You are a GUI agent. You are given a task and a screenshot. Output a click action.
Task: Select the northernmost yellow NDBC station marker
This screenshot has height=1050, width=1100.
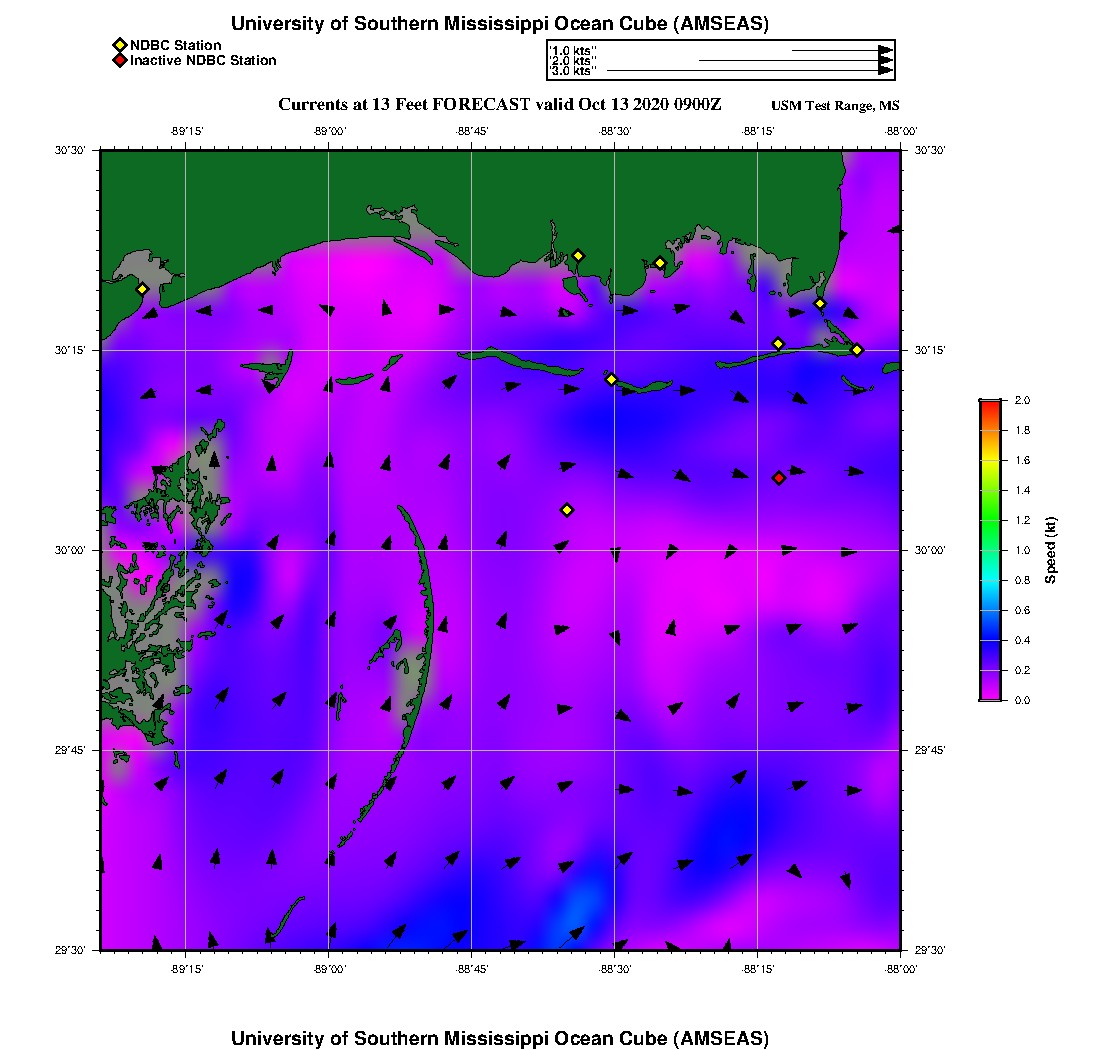click(578, 255)
